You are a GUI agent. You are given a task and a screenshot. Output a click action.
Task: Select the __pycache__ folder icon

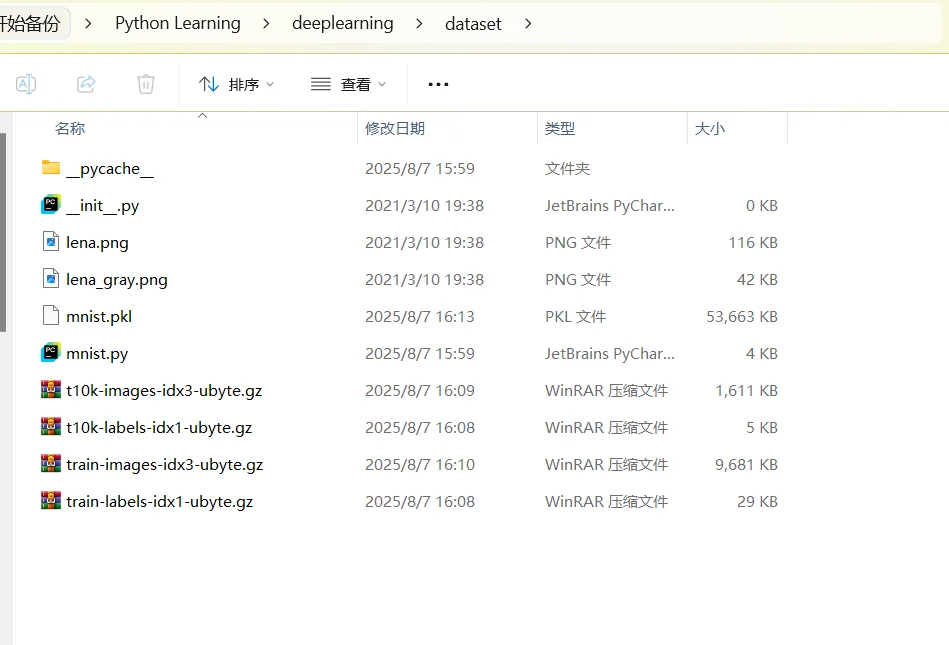tap(51, 168)
